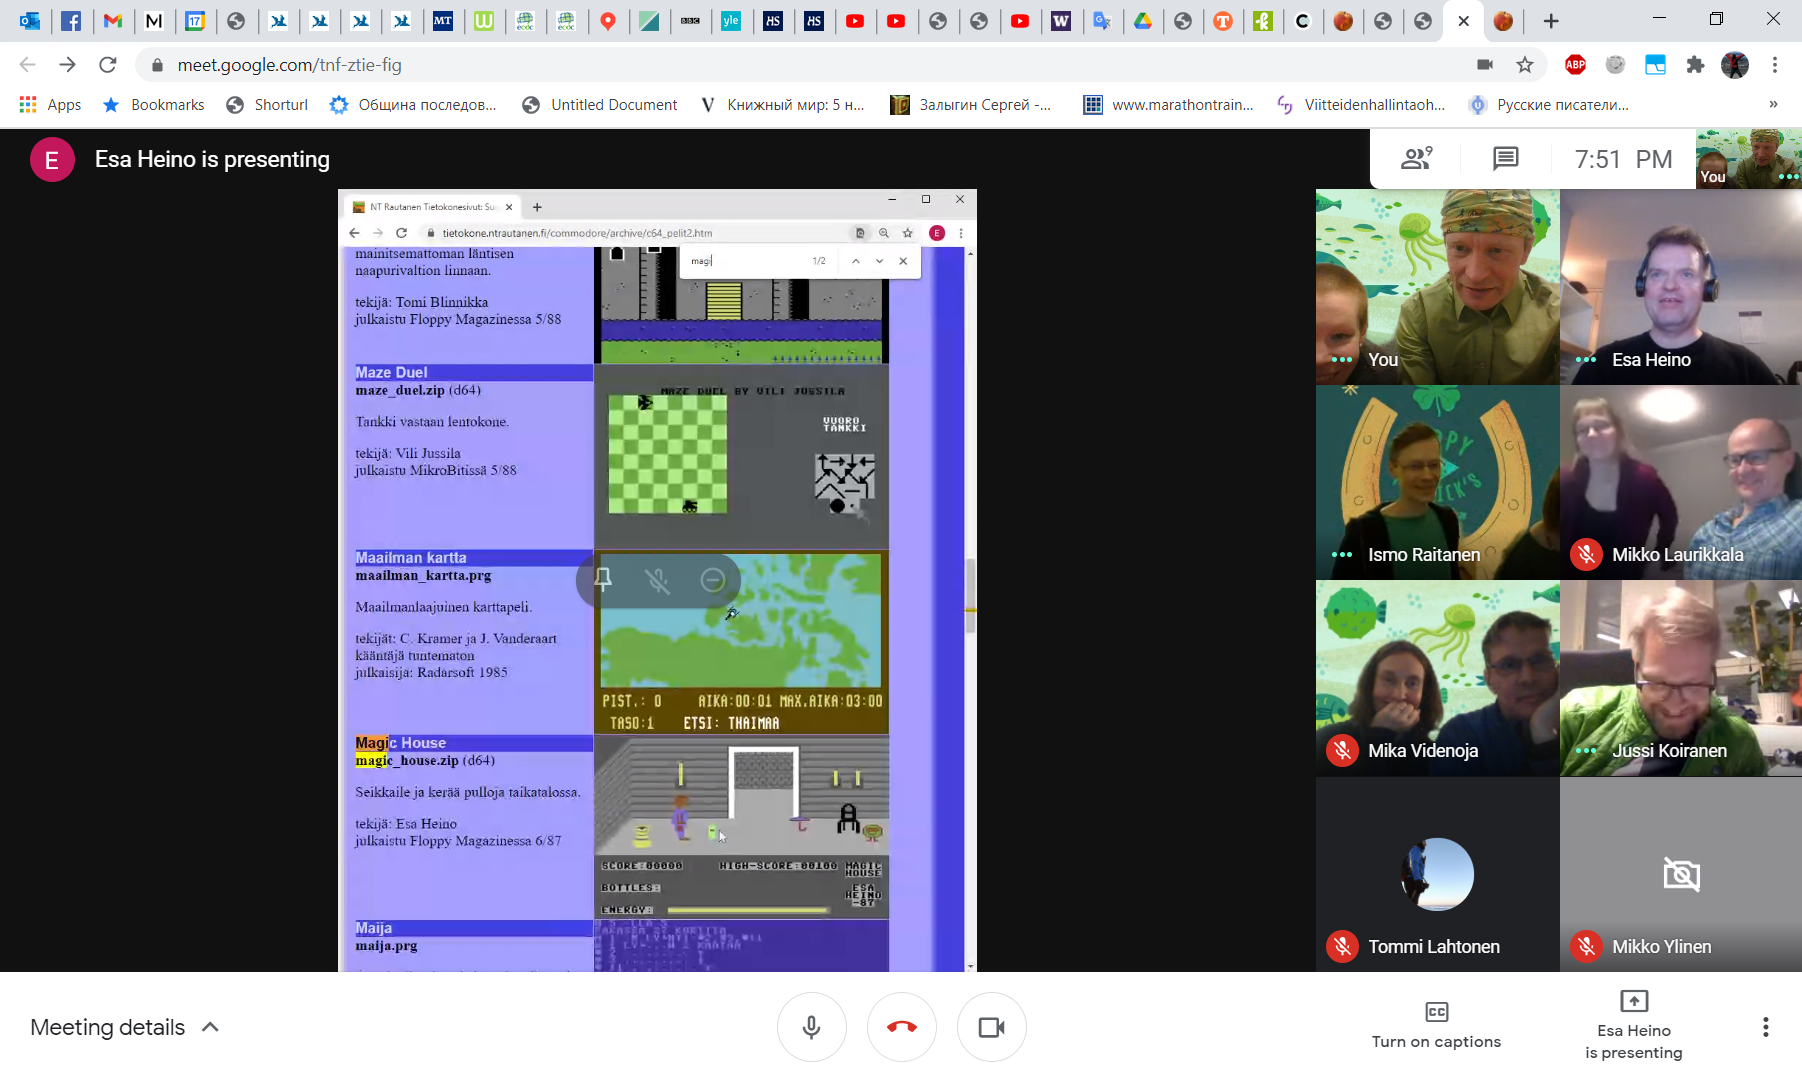Mute the microphone
The image size is (1802, 1080).
coord(811,1027)
